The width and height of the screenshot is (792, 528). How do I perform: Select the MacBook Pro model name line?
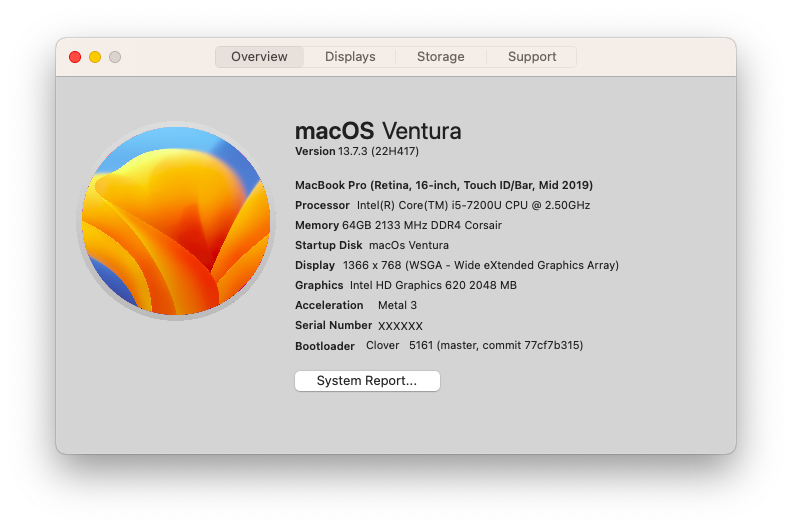tap(443, 185)
